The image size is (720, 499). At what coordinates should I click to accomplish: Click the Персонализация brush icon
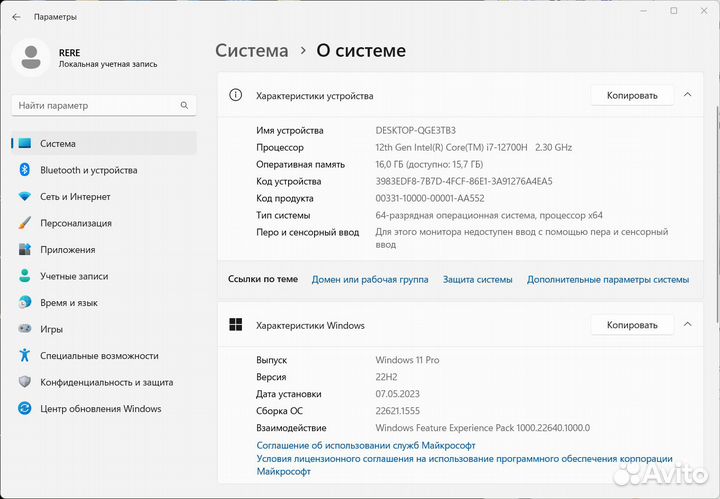[x=25, y=223]
